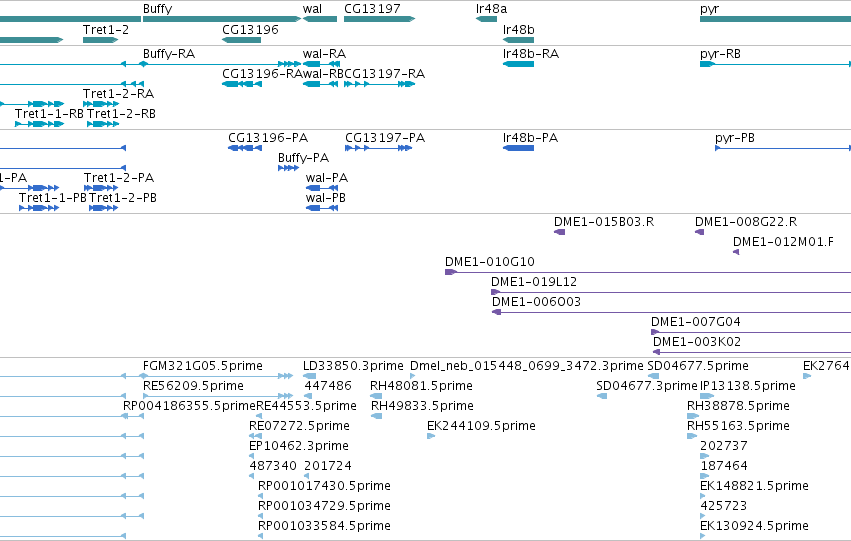
Task: Click the Dmel_neb_015448_0699_3472.3prime label
Action: point(526,366)
